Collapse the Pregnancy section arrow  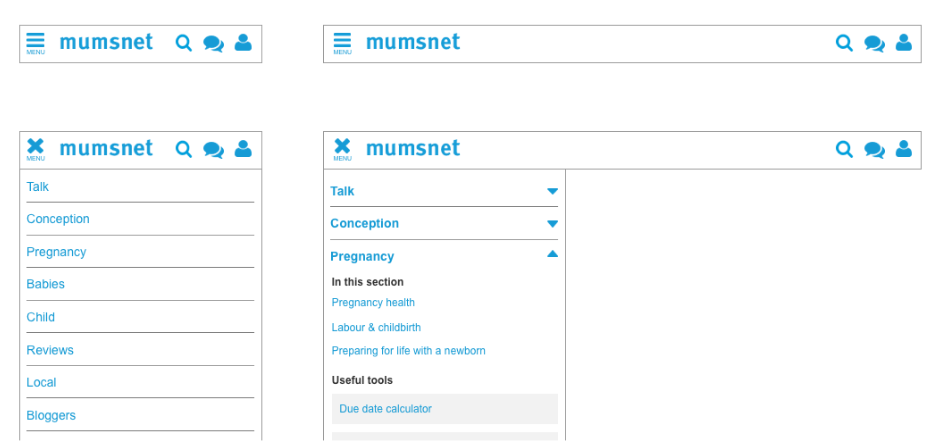553,254
